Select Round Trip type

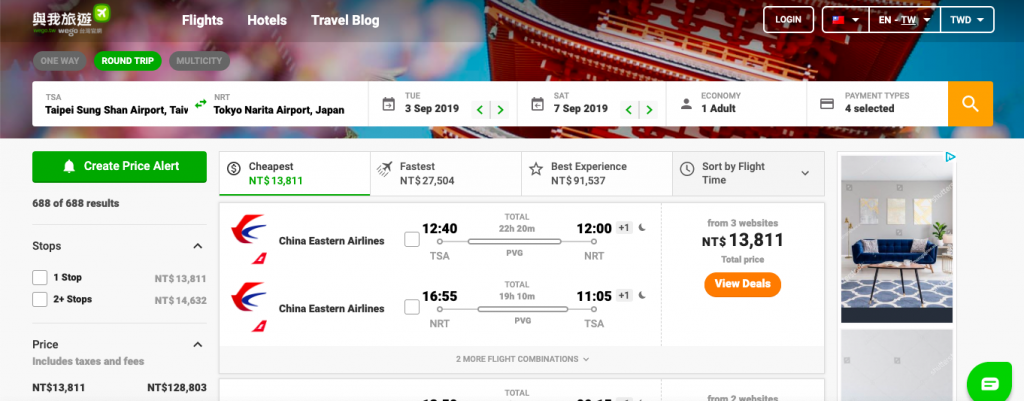[127, 61]
